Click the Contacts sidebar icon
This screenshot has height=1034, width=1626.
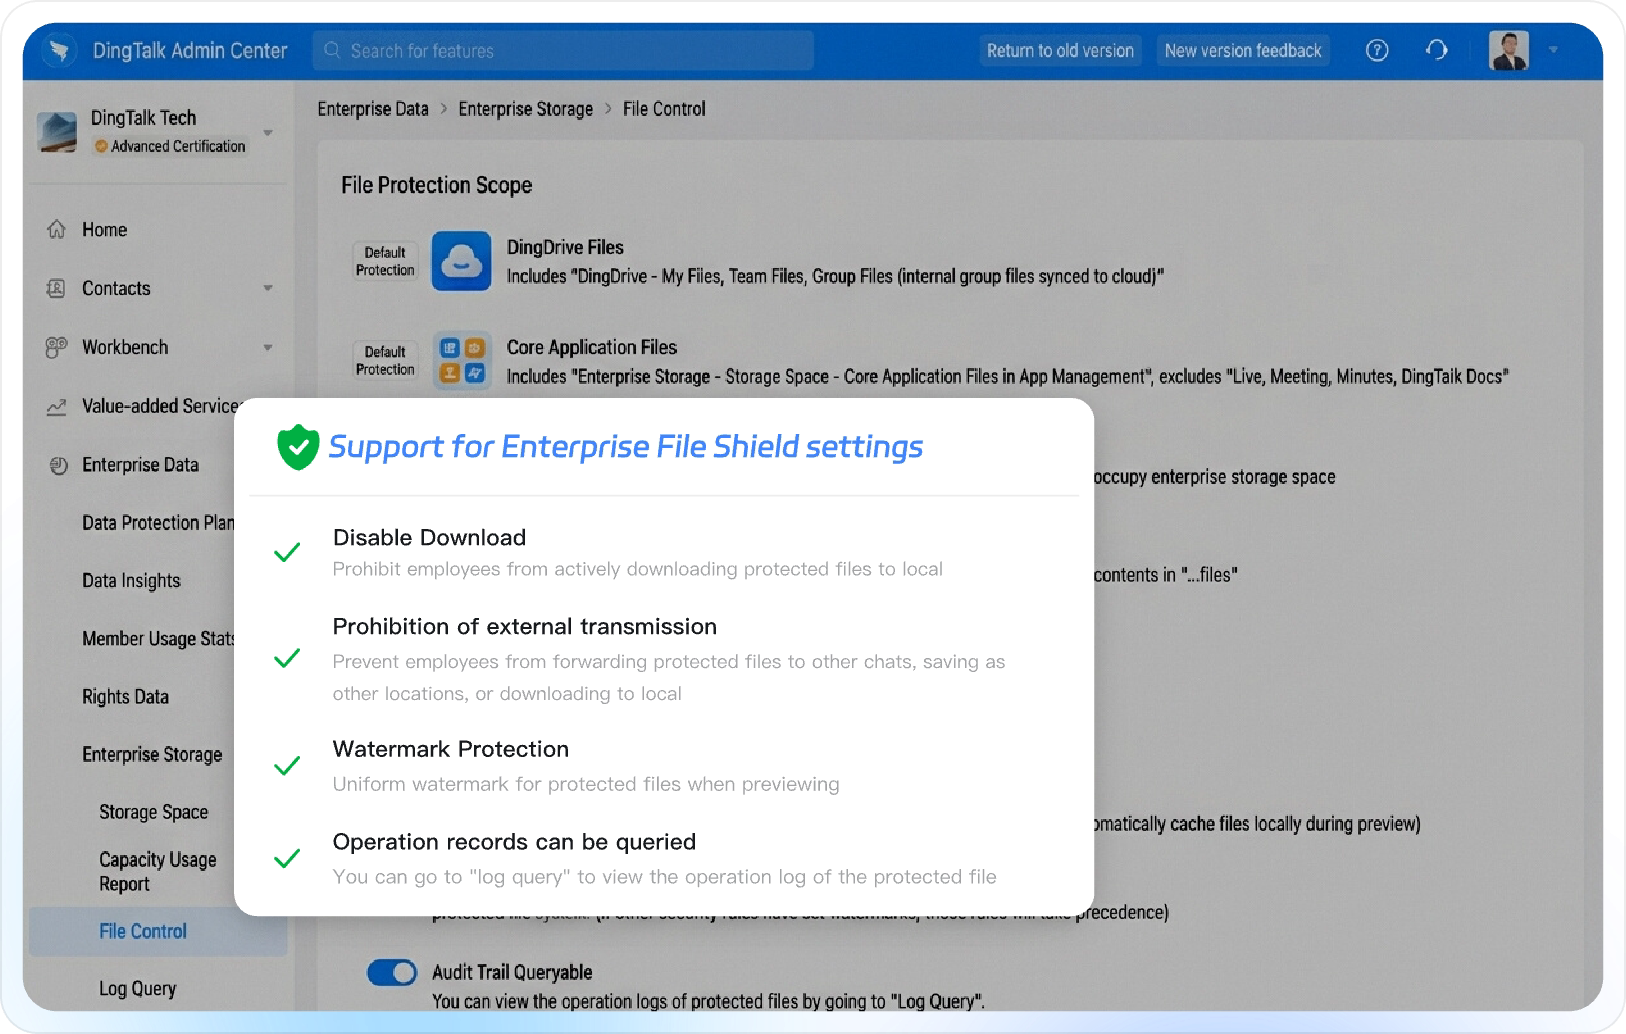tap(57, 288)
